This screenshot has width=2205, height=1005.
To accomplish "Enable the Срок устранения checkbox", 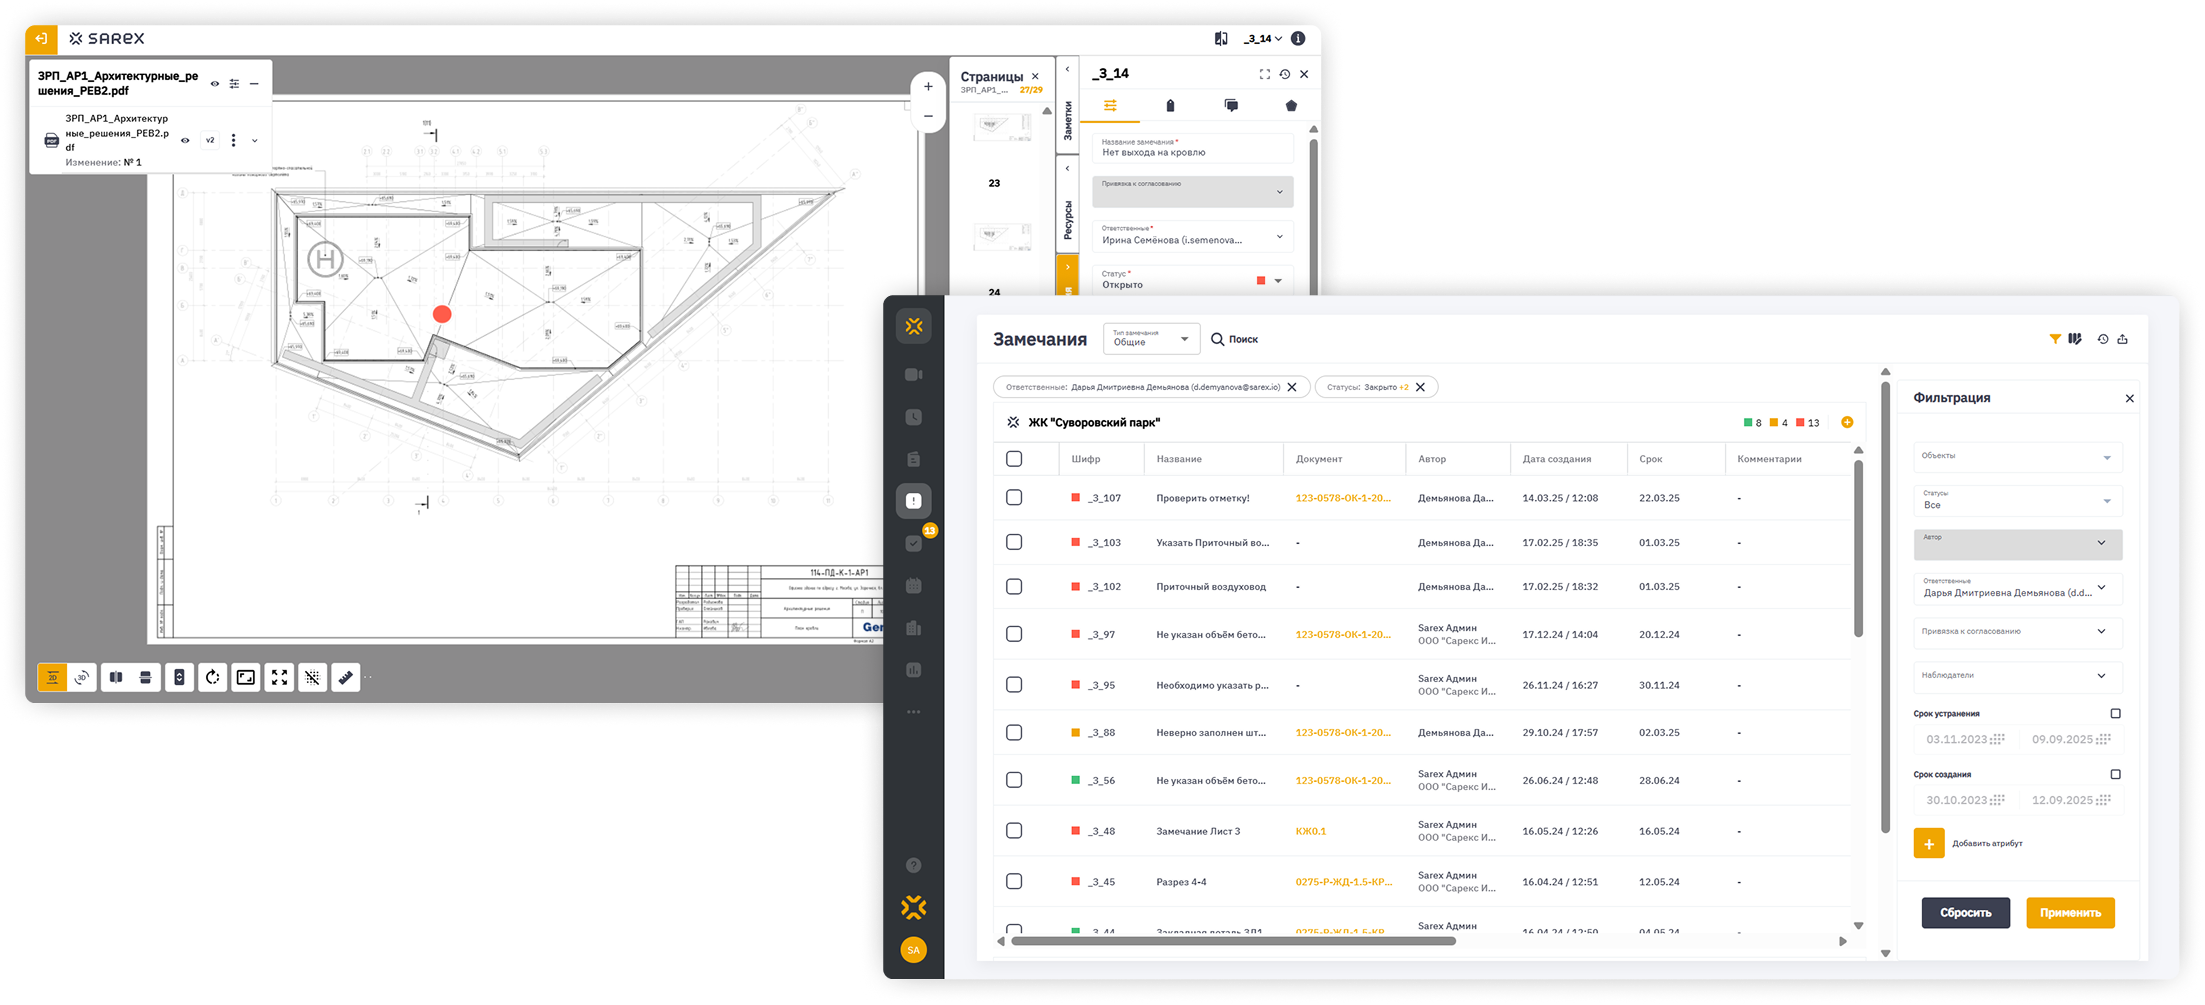I will 2115,714.
